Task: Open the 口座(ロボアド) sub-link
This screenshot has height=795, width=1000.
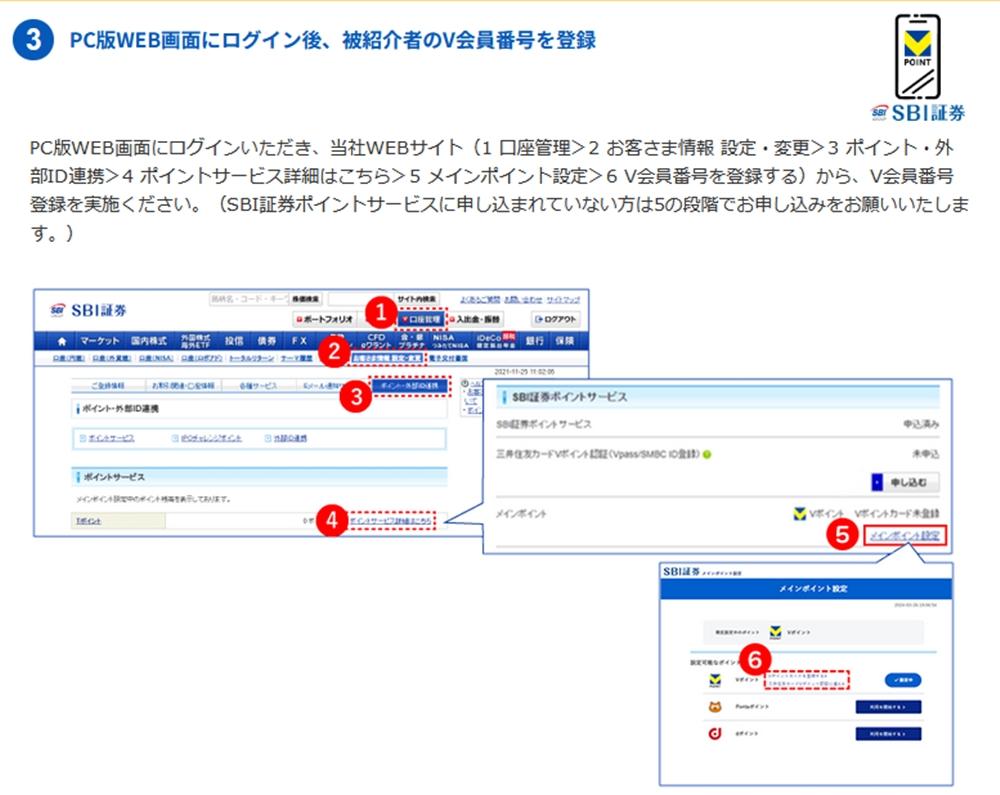Action: coord(202,358)
